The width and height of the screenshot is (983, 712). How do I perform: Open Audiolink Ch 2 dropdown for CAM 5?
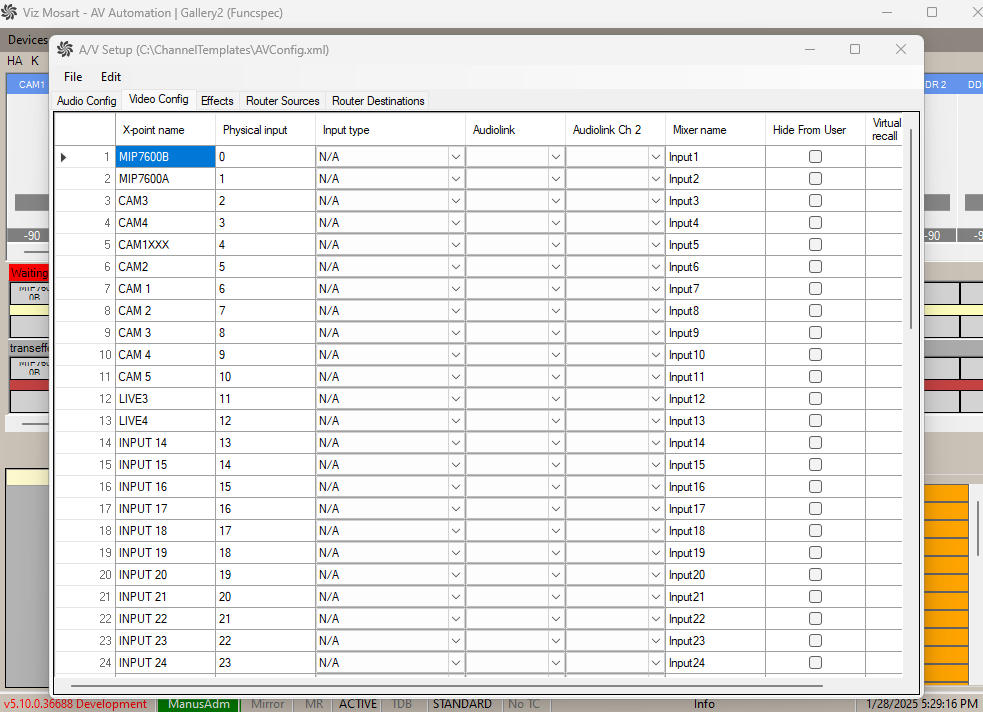[655, 377]
